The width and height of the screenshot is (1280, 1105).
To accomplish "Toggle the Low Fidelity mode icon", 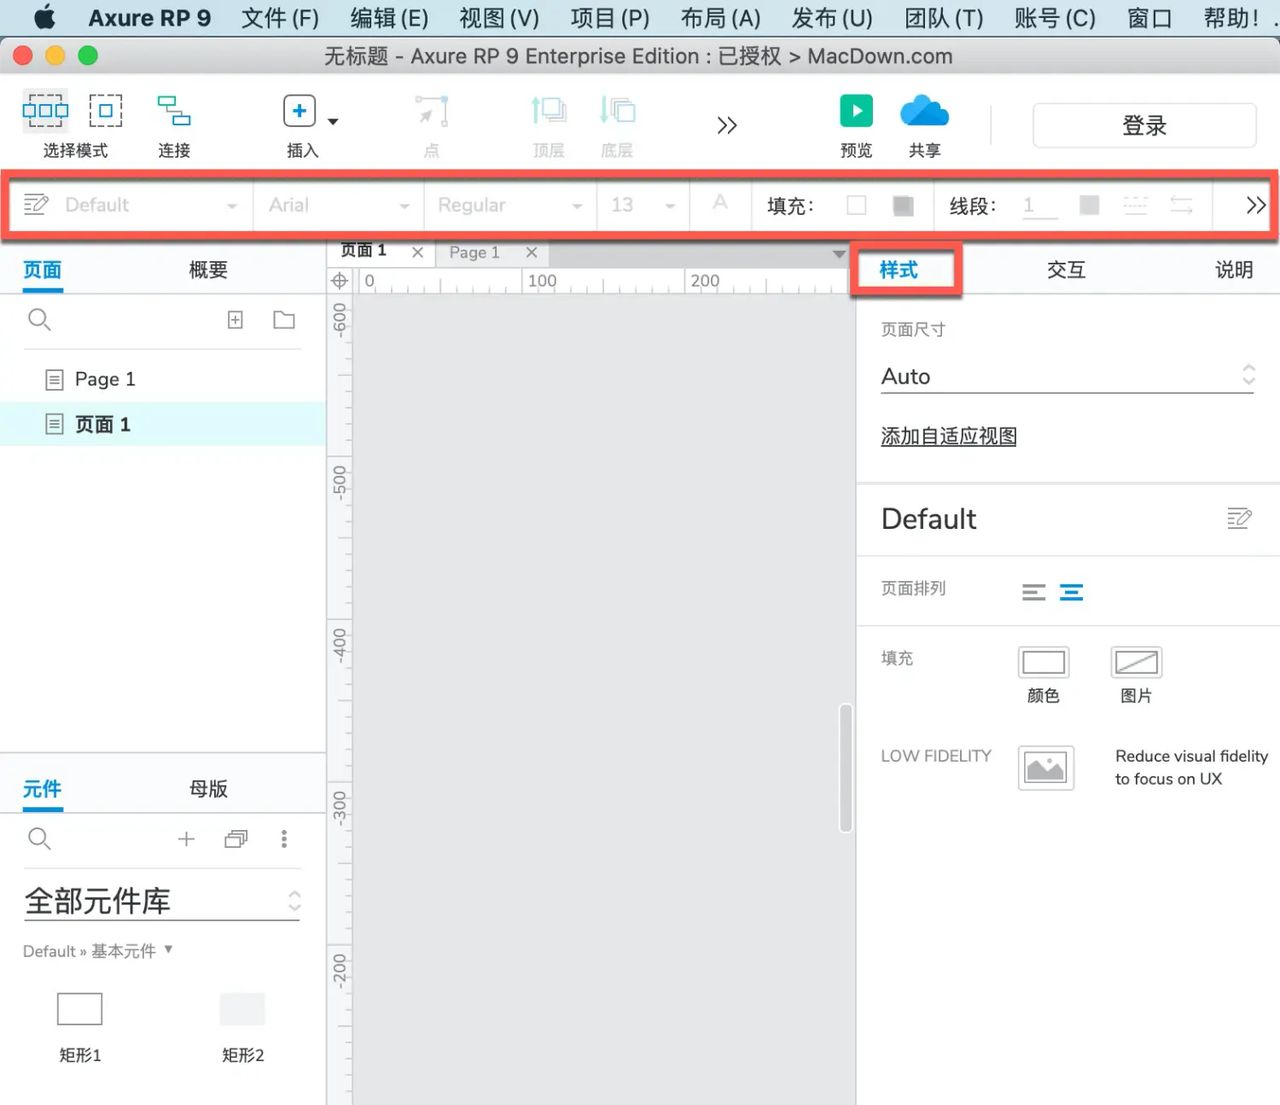I will [x=1046, y=768].
